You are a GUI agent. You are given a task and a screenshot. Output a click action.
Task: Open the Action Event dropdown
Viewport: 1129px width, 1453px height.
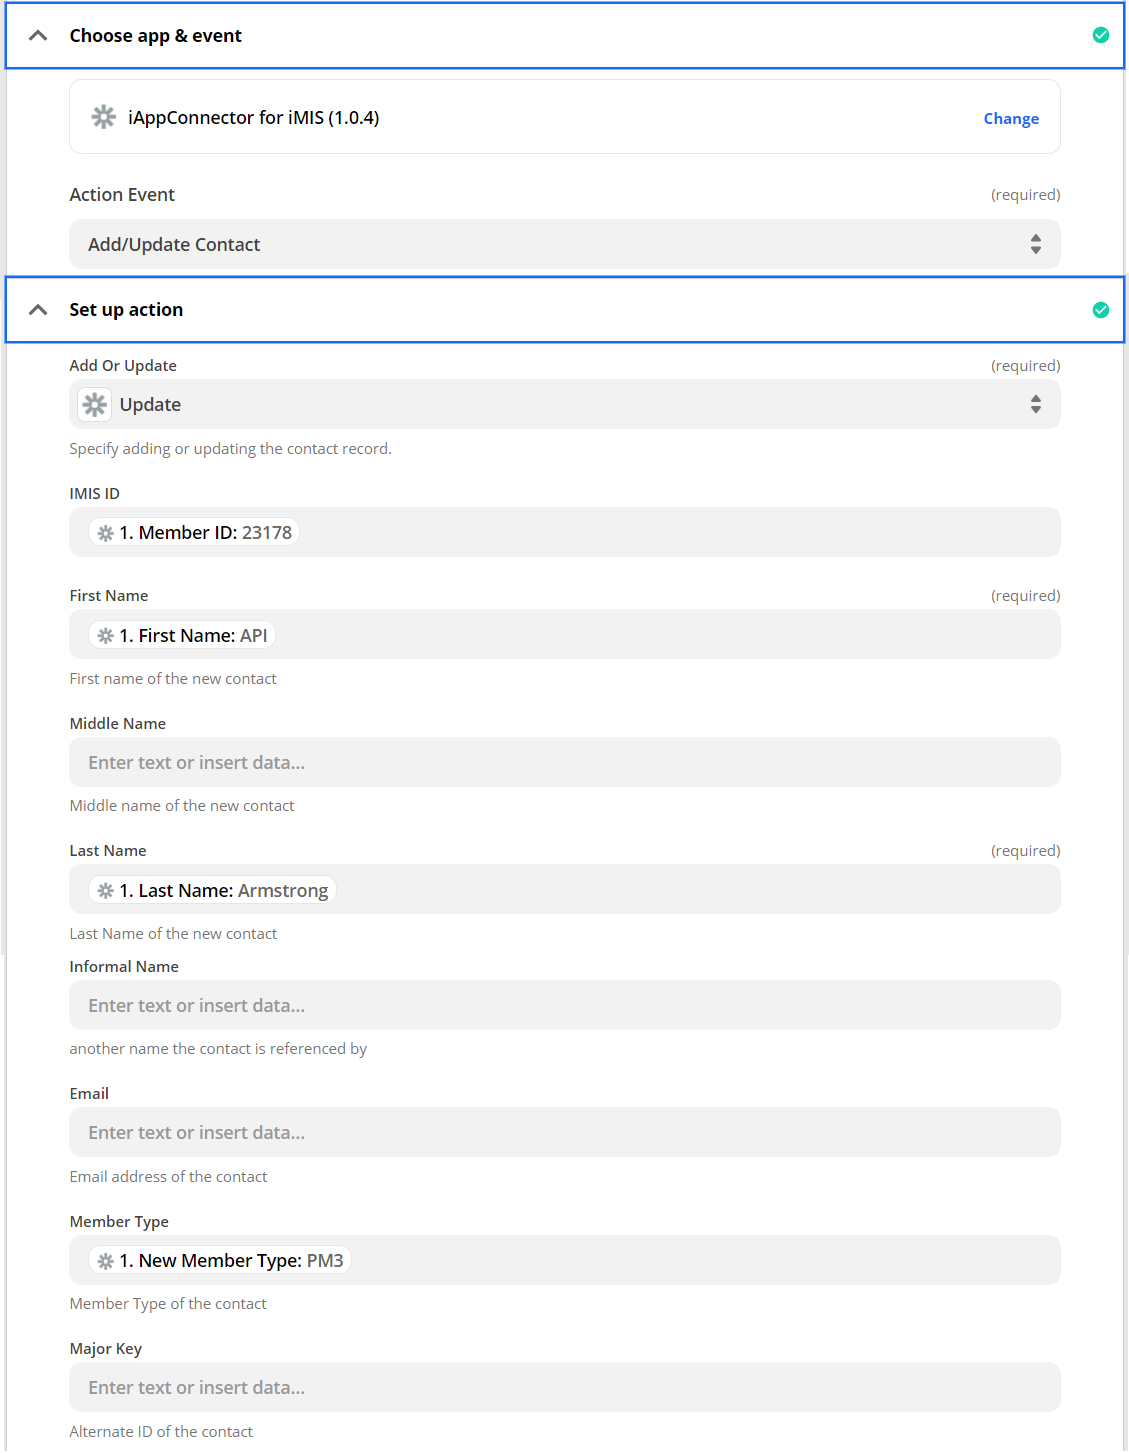[x=564, y=245]
